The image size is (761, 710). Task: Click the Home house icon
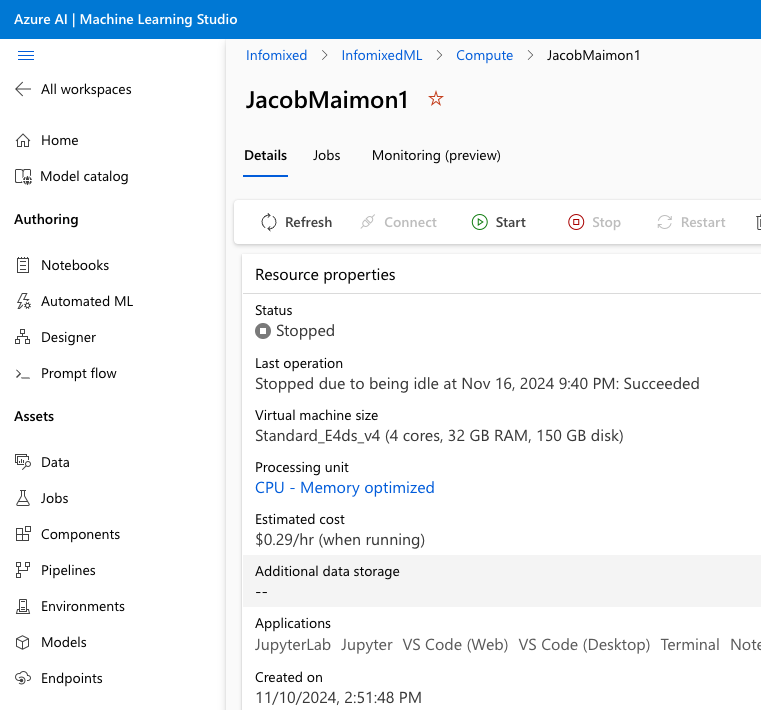click(x=23, y=140)
